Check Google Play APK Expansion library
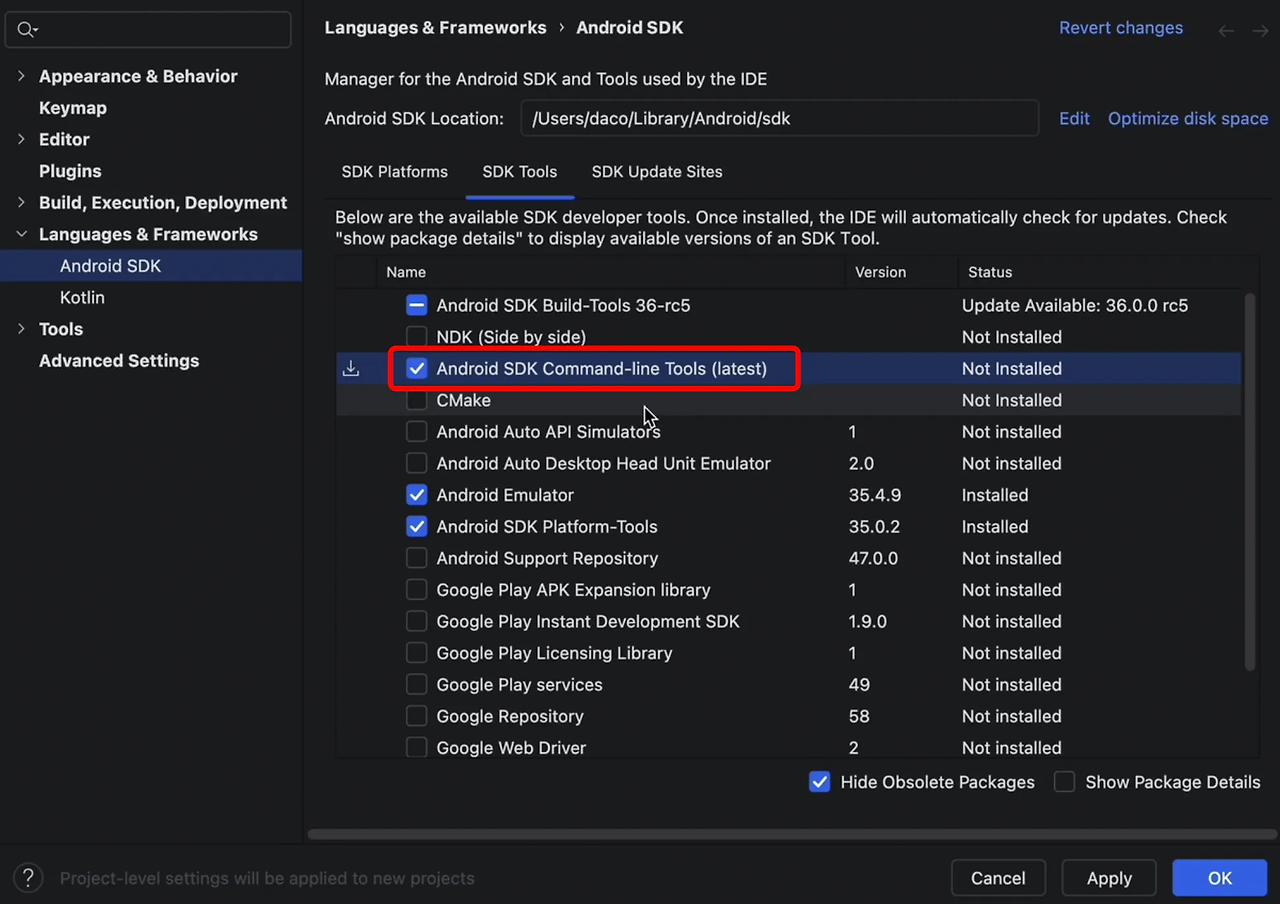This screenshot has width=1280, height=904. coord(417,590)
